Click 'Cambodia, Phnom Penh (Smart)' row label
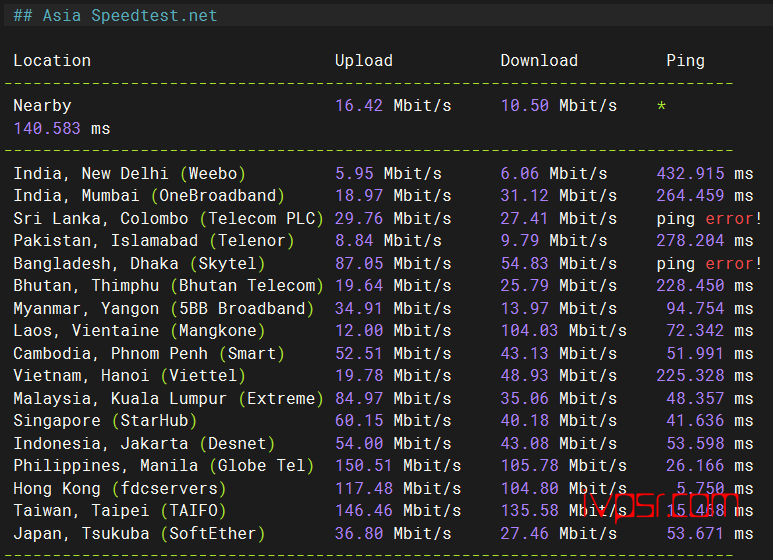773x560 pixels. click(149, 353)
